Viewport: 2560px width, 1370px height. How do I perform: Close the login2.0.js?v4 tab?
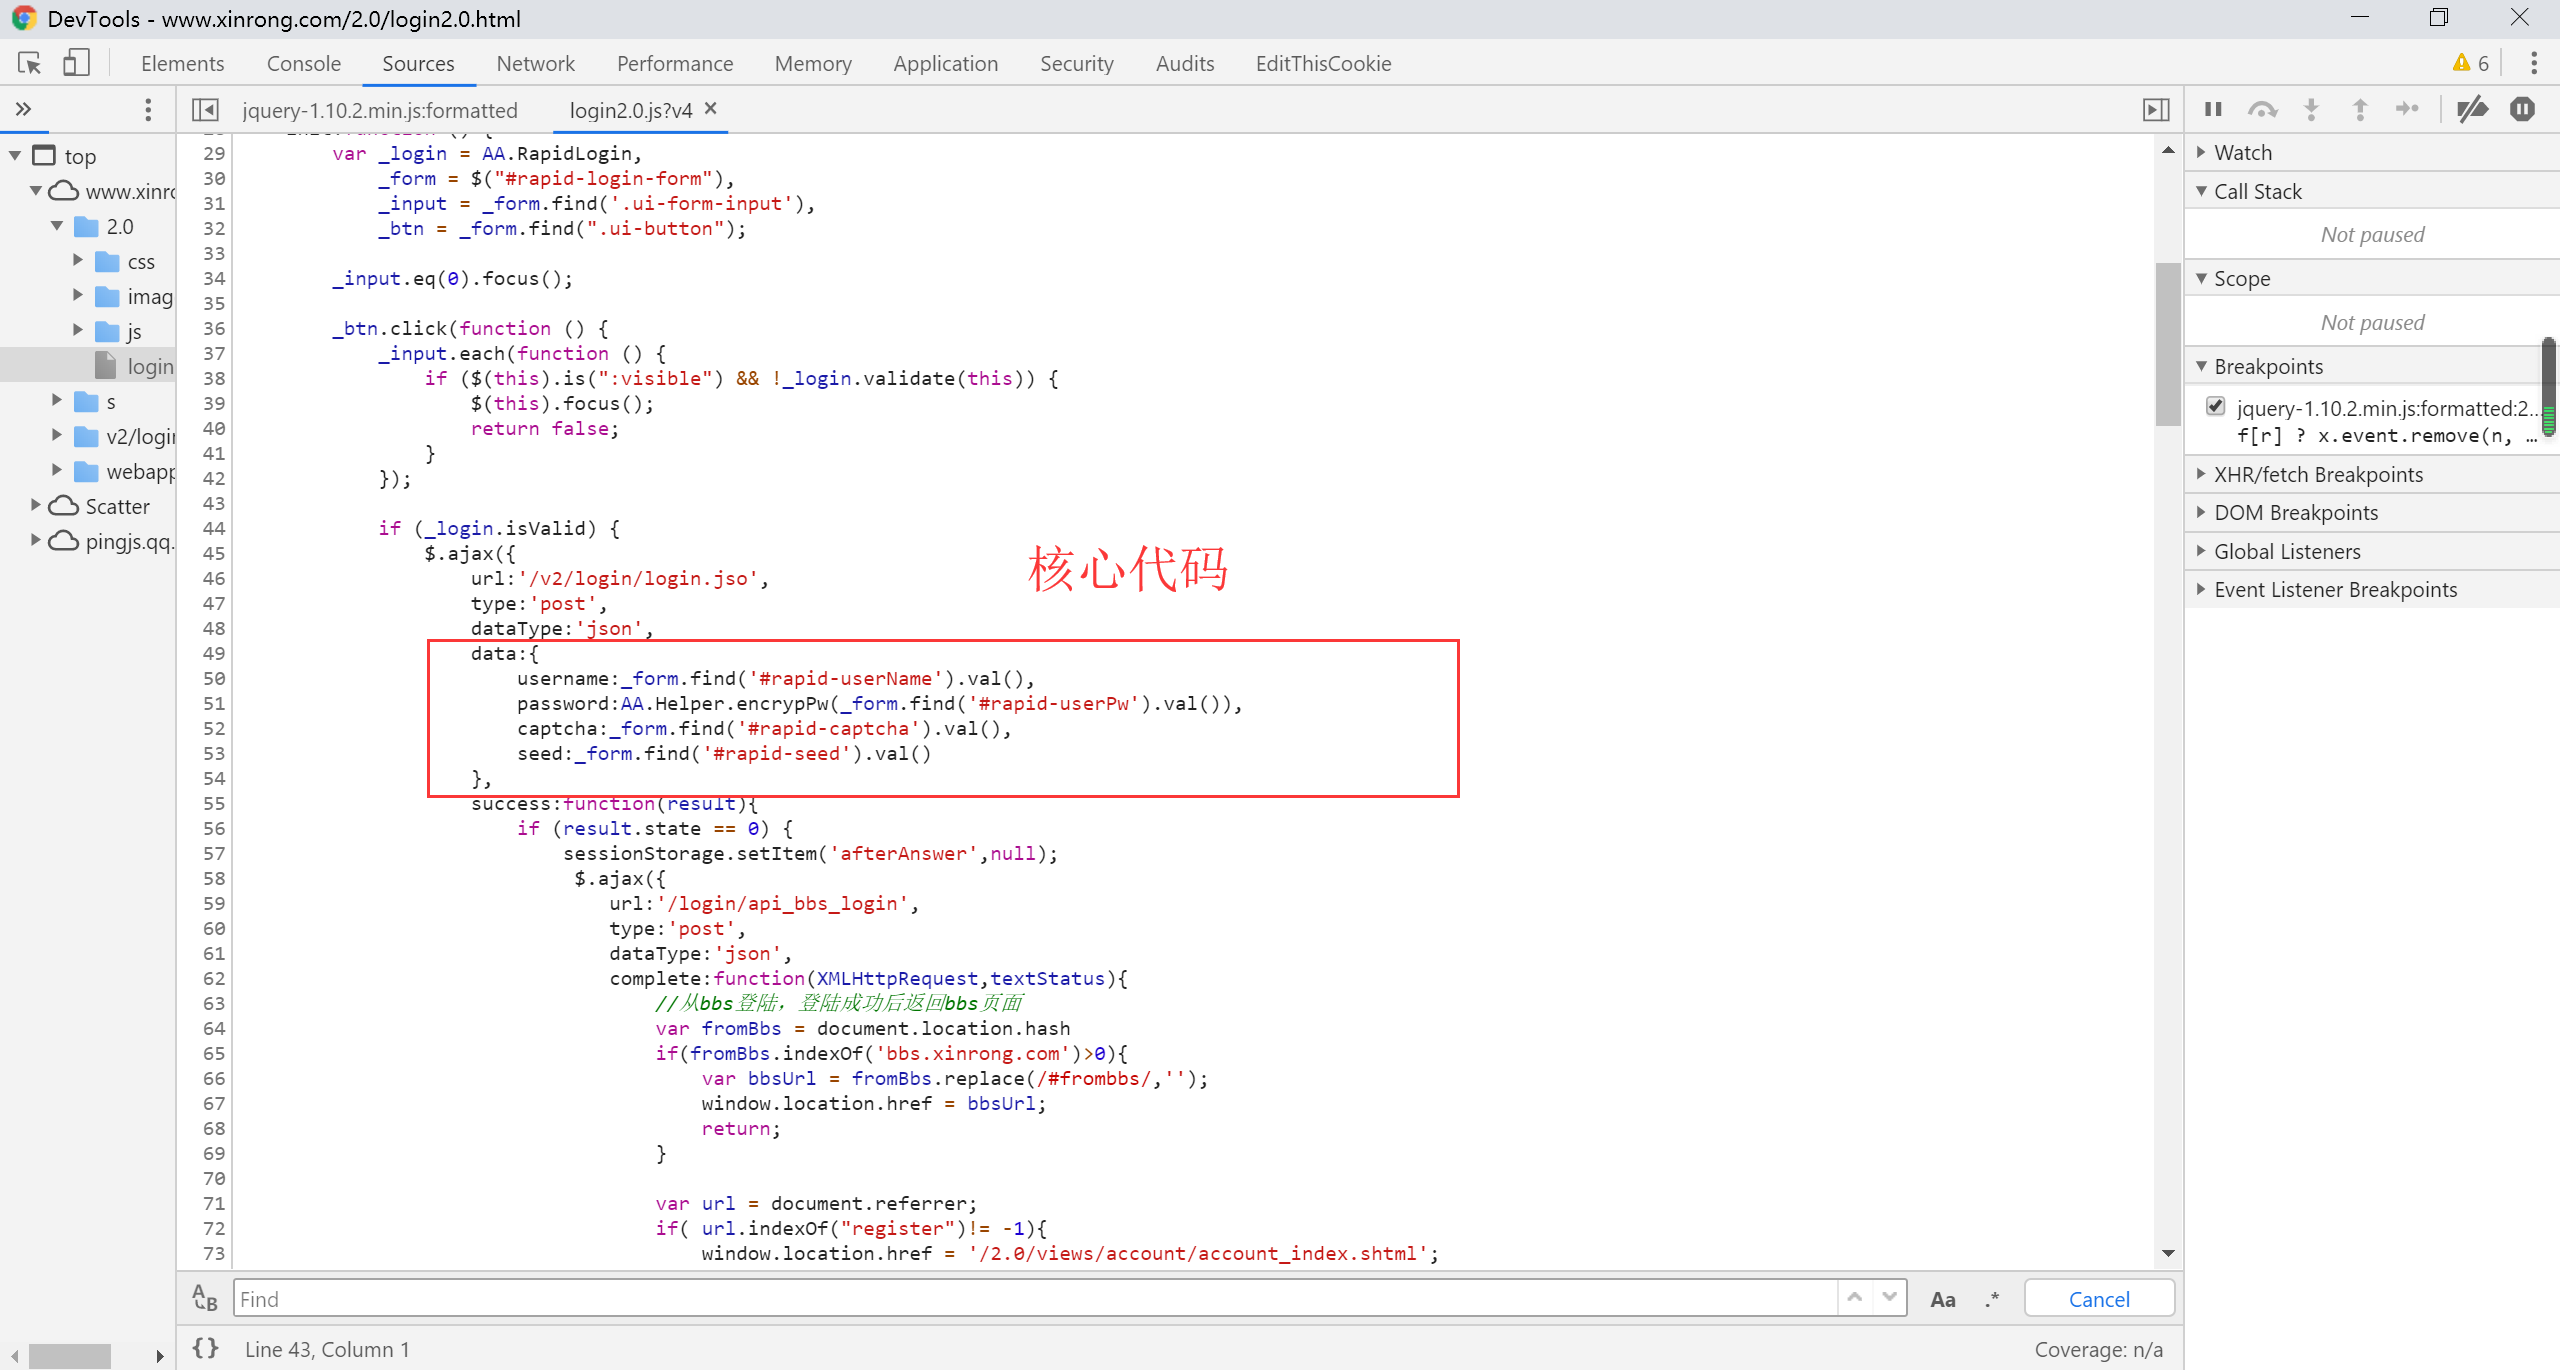pyautogui.click(x=711, y=108)
